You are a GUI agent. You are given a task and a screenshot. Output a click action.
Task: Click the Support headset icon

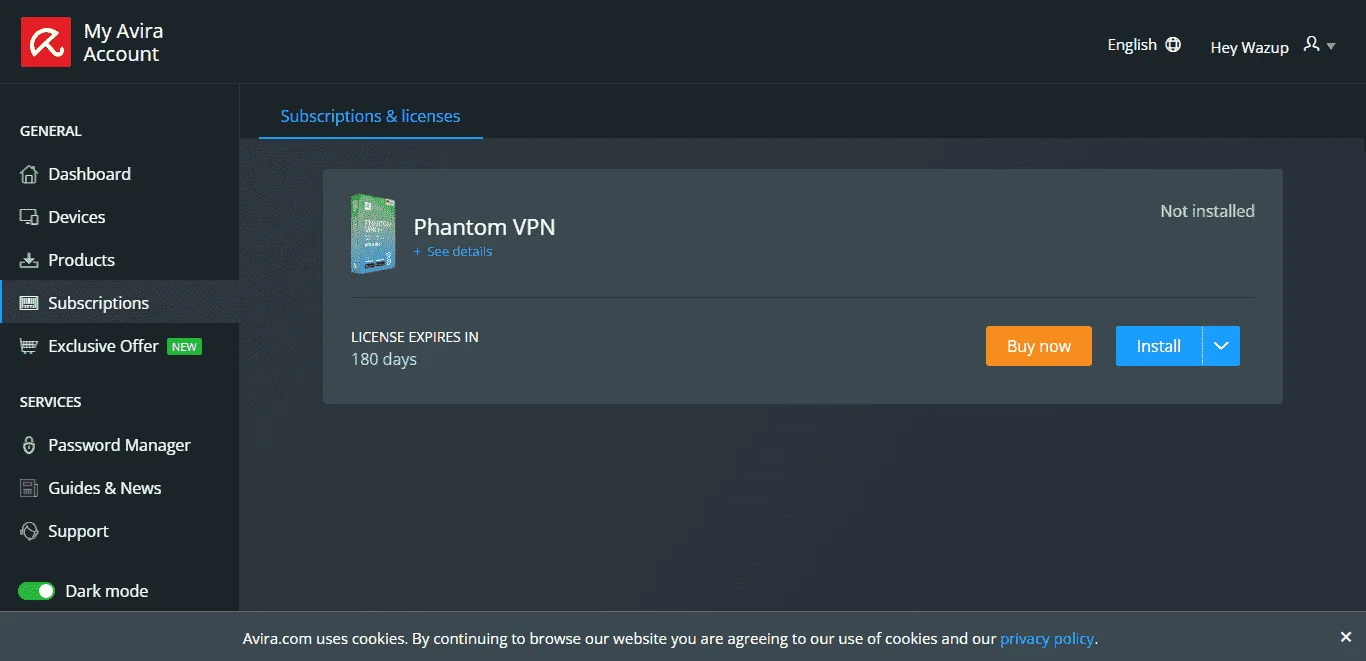29,531
